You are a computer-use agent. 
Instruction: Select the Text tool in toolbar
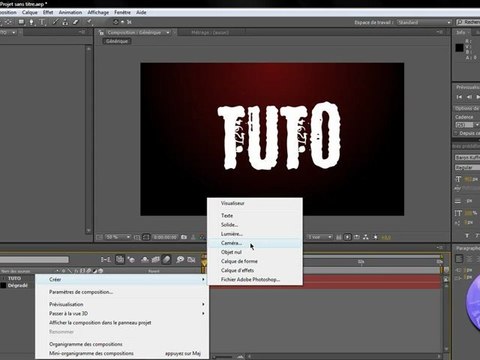(42, 22)
